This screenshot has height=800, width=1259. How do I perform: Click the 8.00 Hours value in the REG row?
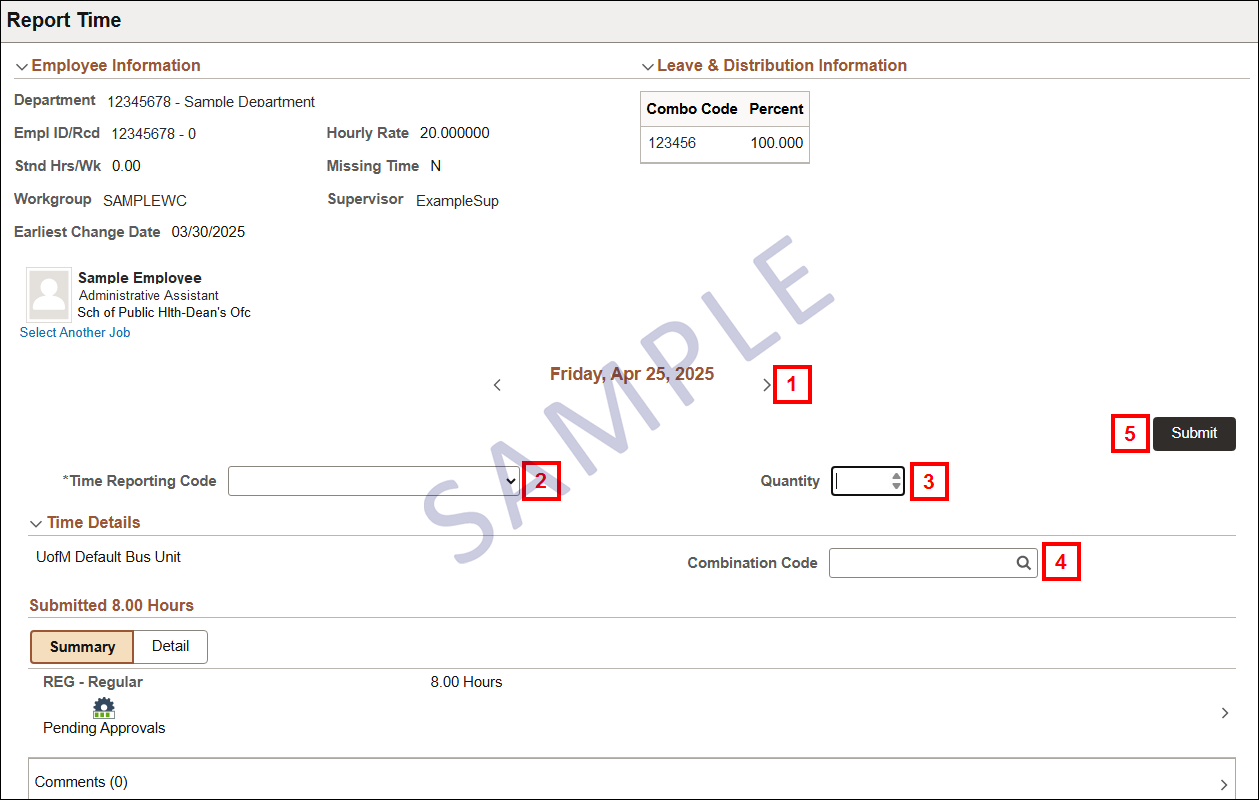click(x=466, y=682)
